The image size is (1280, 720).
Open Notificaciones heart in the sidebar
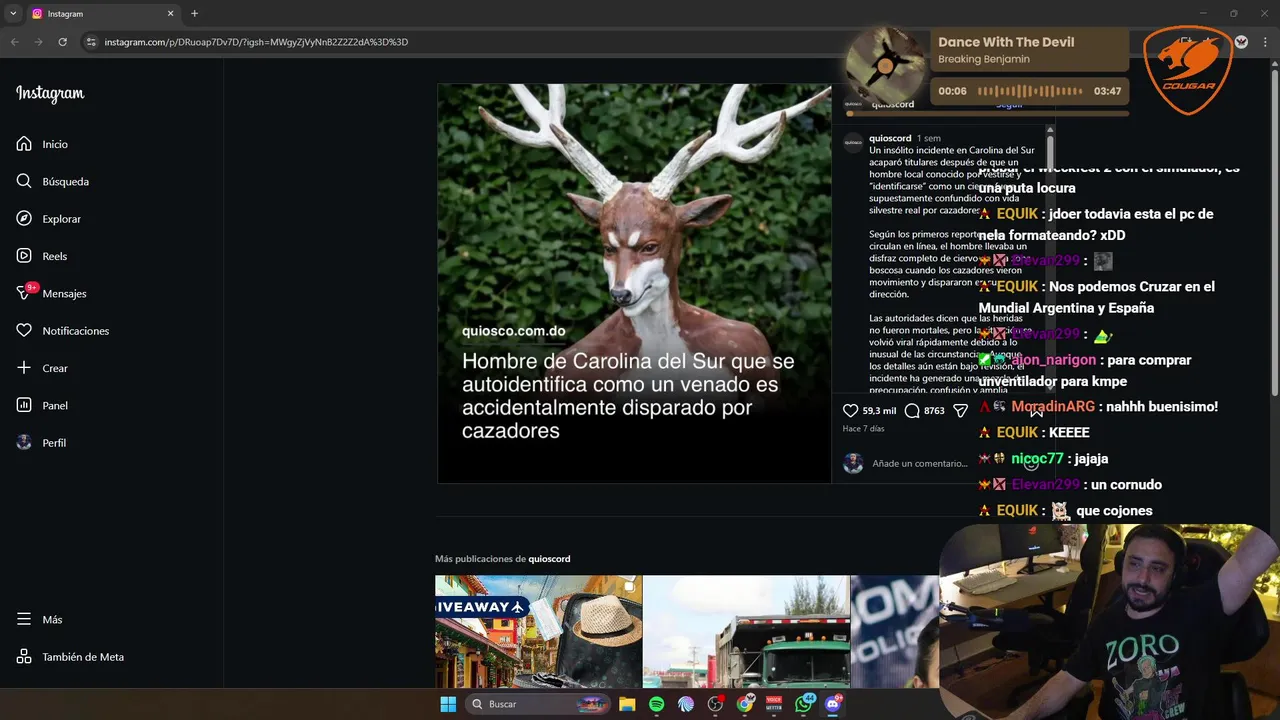(61, 331)
